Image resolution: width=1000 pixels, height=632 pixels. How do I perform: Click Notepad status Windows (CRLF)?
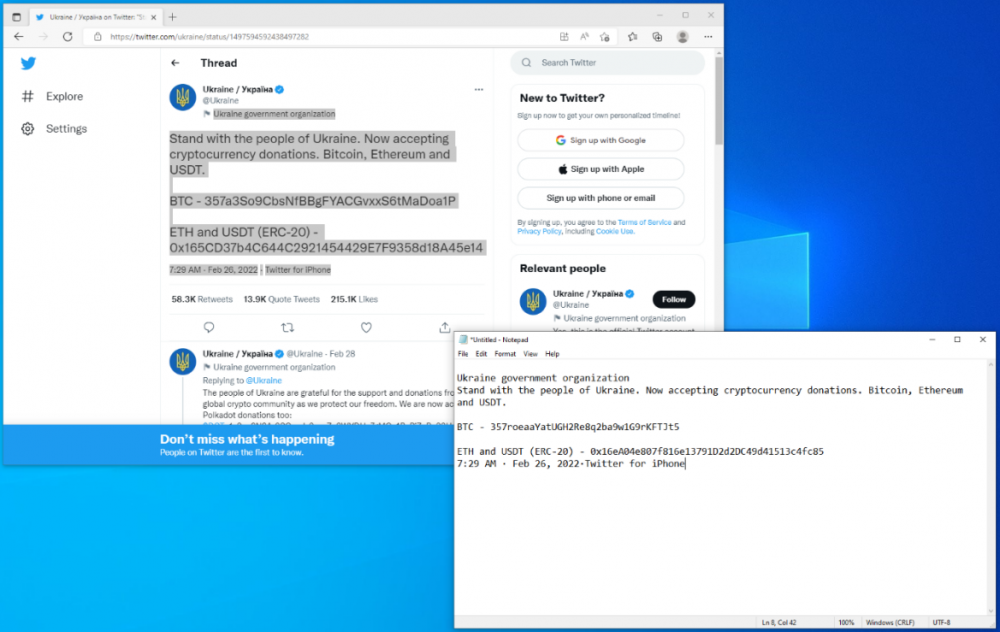890,622
